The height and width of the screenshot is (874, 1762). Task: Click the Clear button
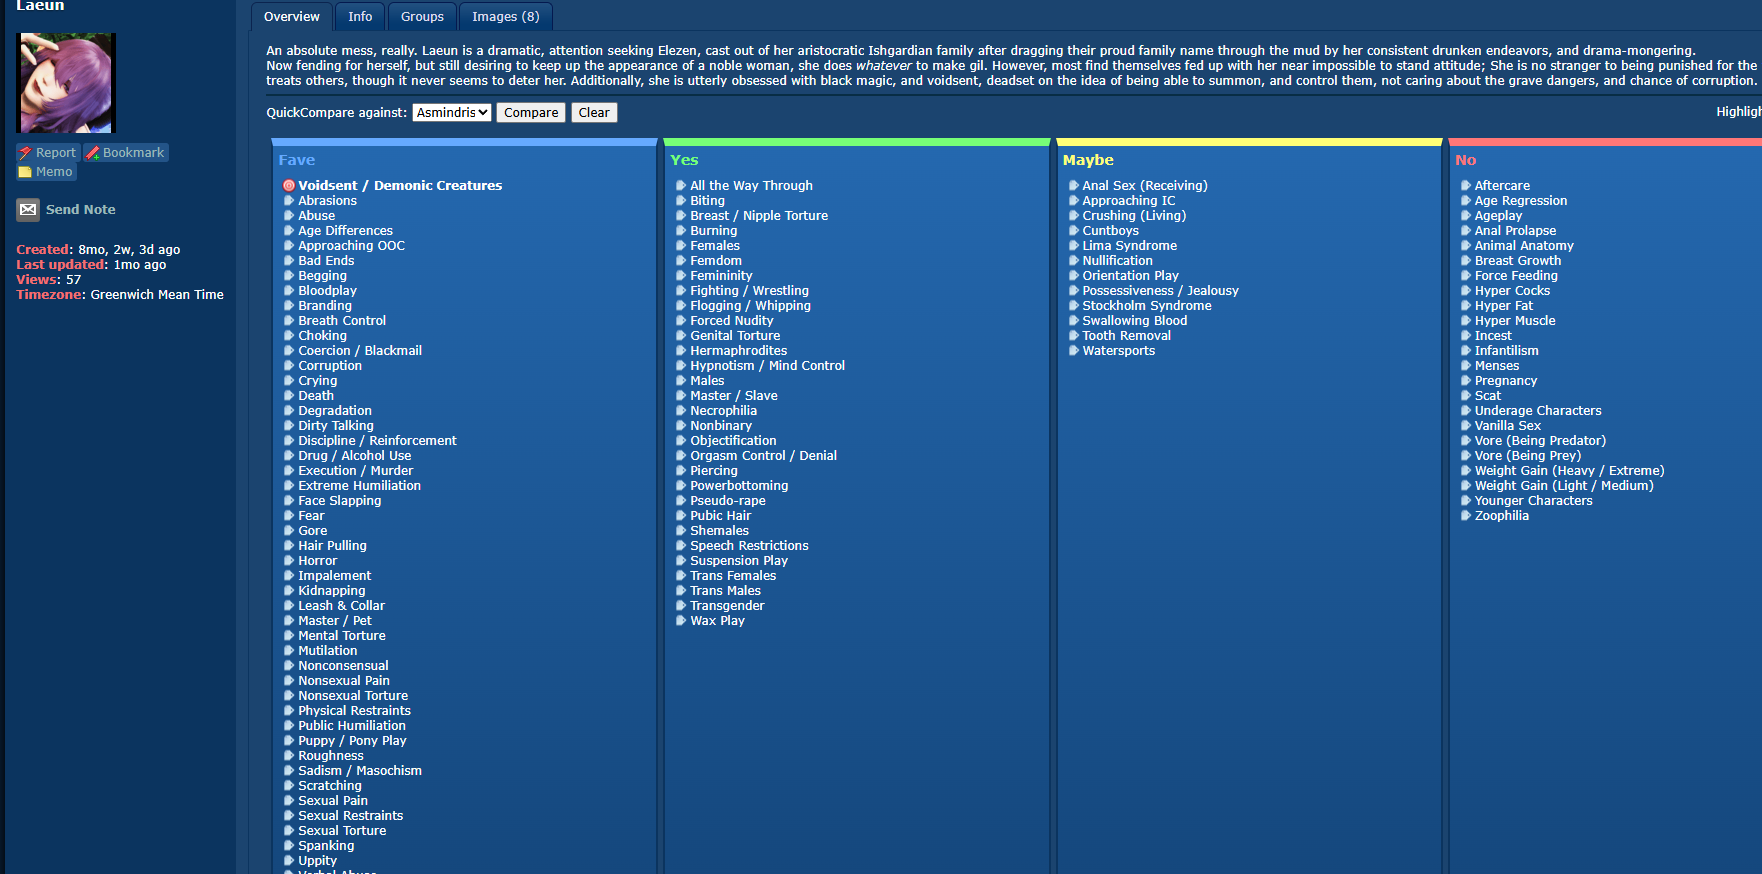click(594, 113)
